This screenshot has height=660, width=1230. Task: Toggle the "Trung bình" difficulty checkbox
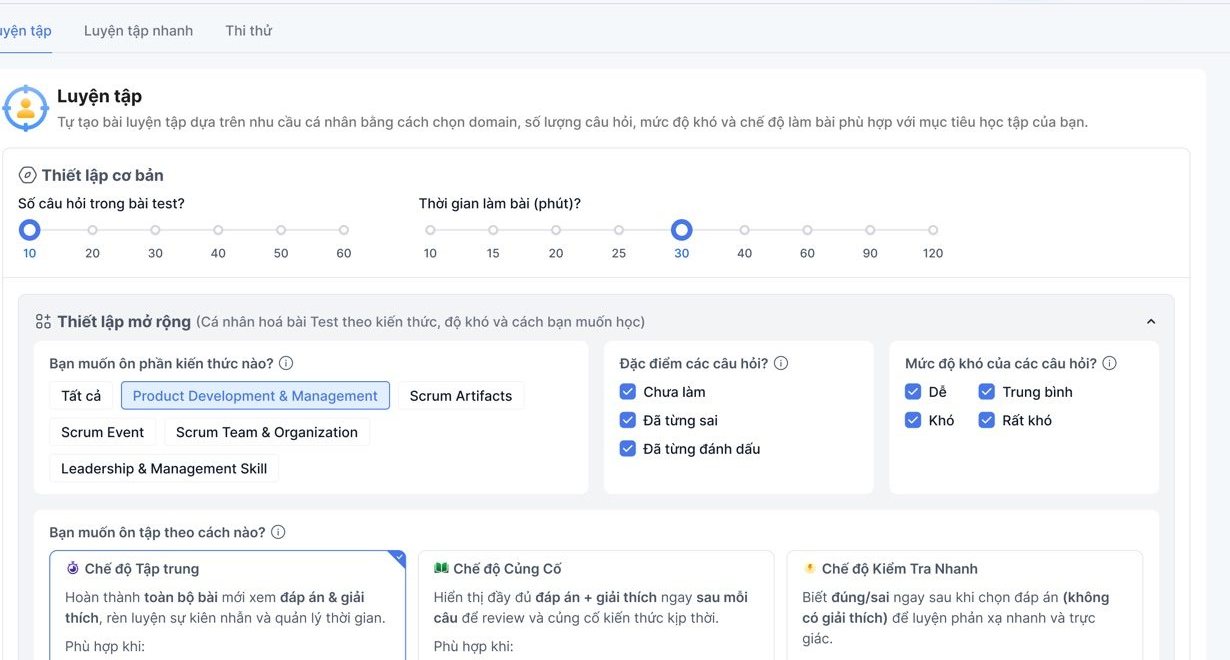pos(987,392)
